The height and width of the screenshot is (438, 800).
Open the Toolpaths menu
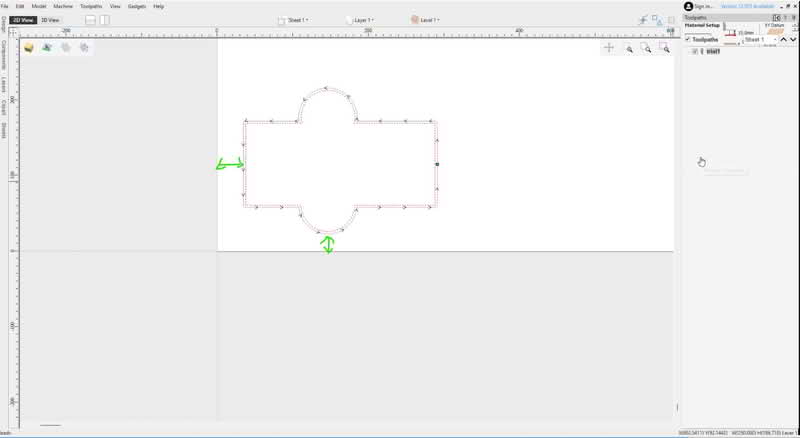(x=91, y=6)
